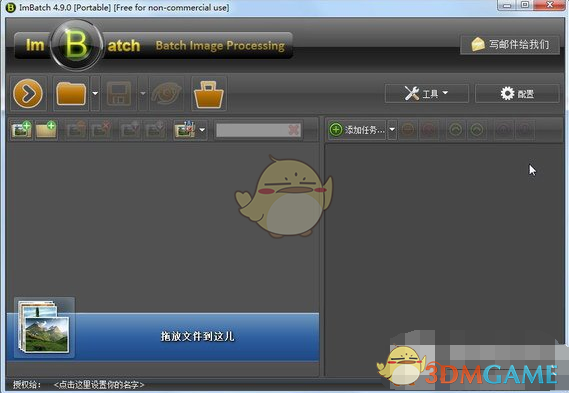Click the sort images icon

click(x=185, y=130)
